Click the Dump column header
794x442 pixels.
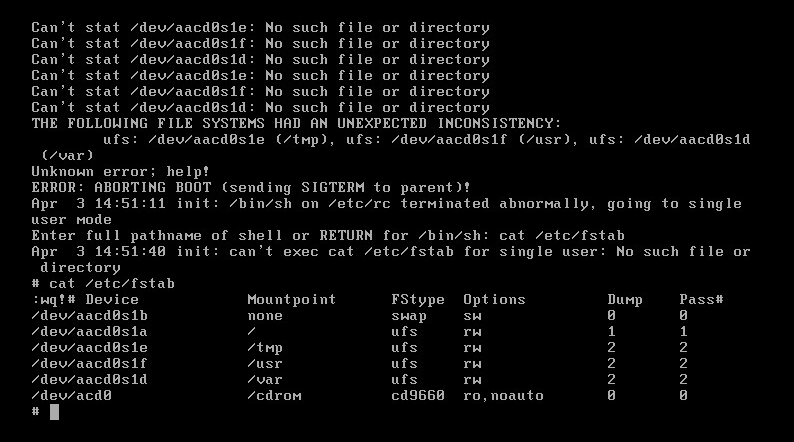point(626,299)
